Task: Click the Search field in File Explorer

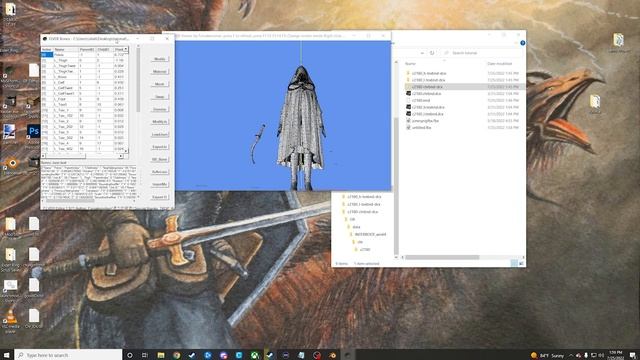Action: tap(483, 53)
